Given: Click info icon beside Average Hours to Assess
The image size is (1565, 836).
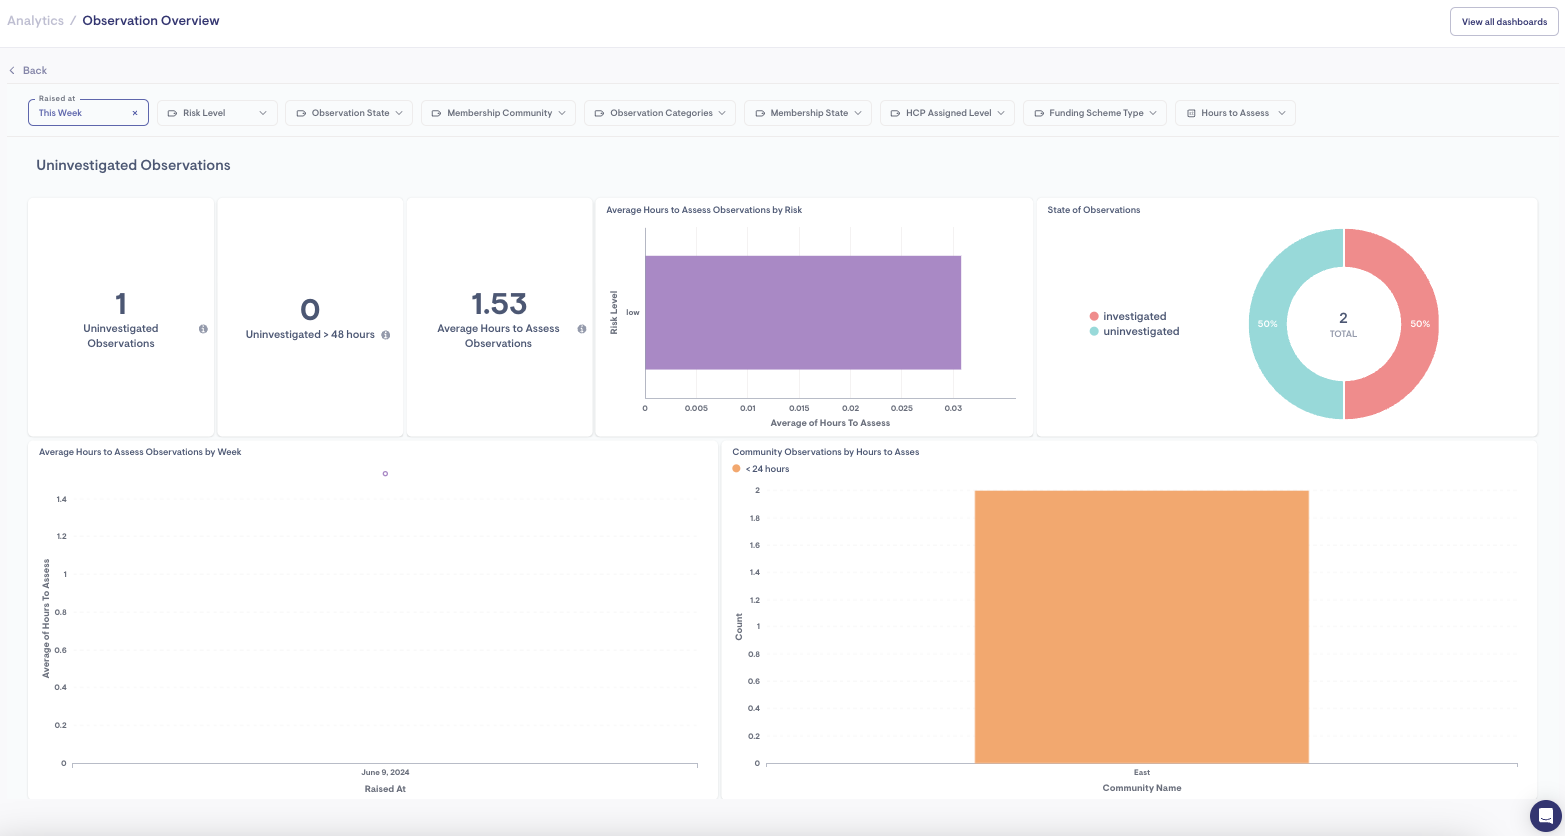Looking at the screenshot, I should pyautogui.click(x=582, y=329).
